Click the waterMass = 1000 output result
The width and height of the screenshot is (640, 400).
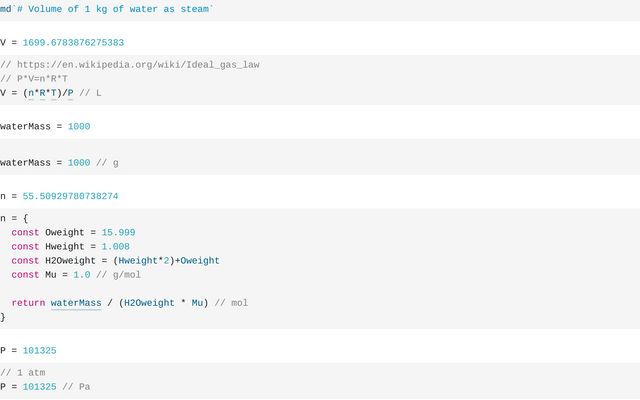pos(45,127)
